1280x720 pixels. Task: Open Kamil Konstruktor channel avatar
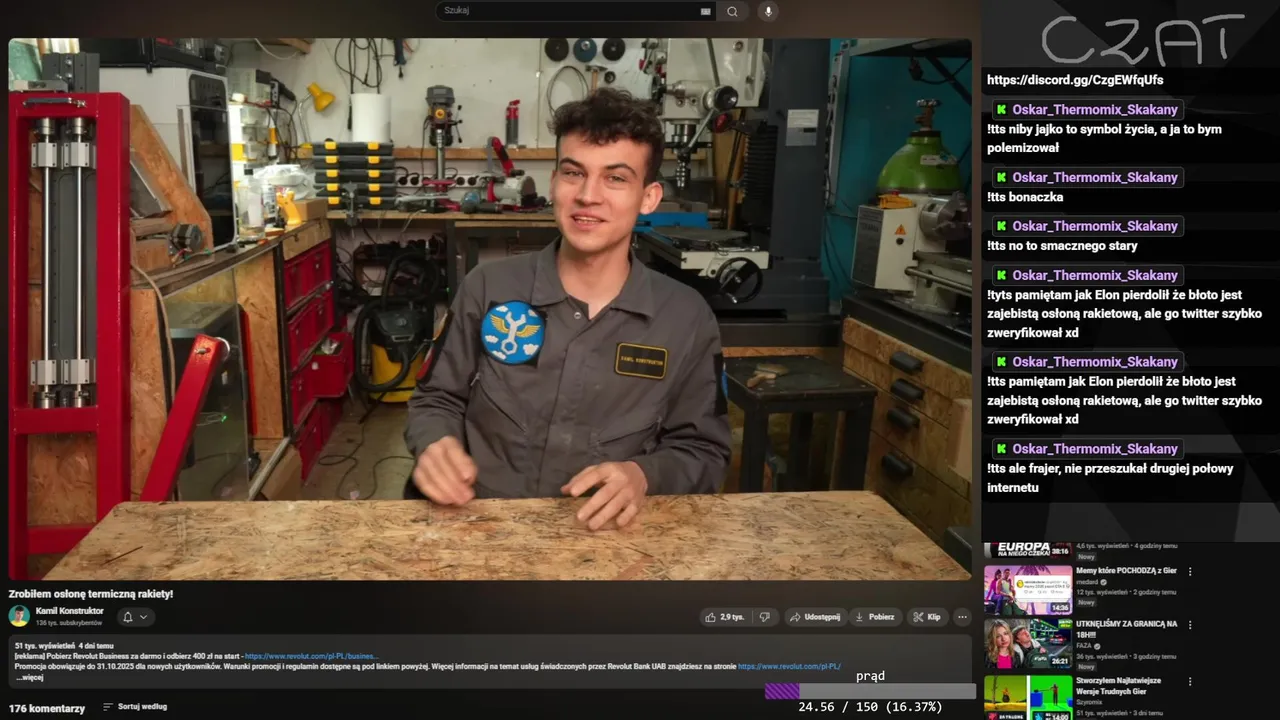pos(19,616)
